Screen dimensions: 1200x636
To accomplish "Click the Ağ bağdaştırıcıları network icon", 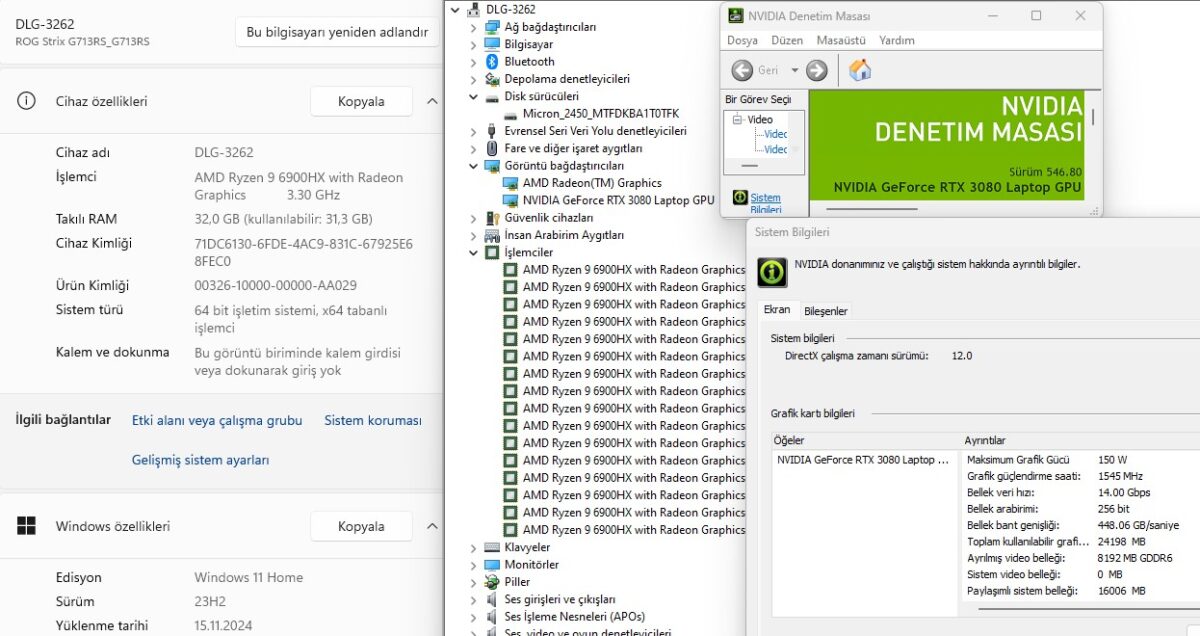I will tap(492, 27).
